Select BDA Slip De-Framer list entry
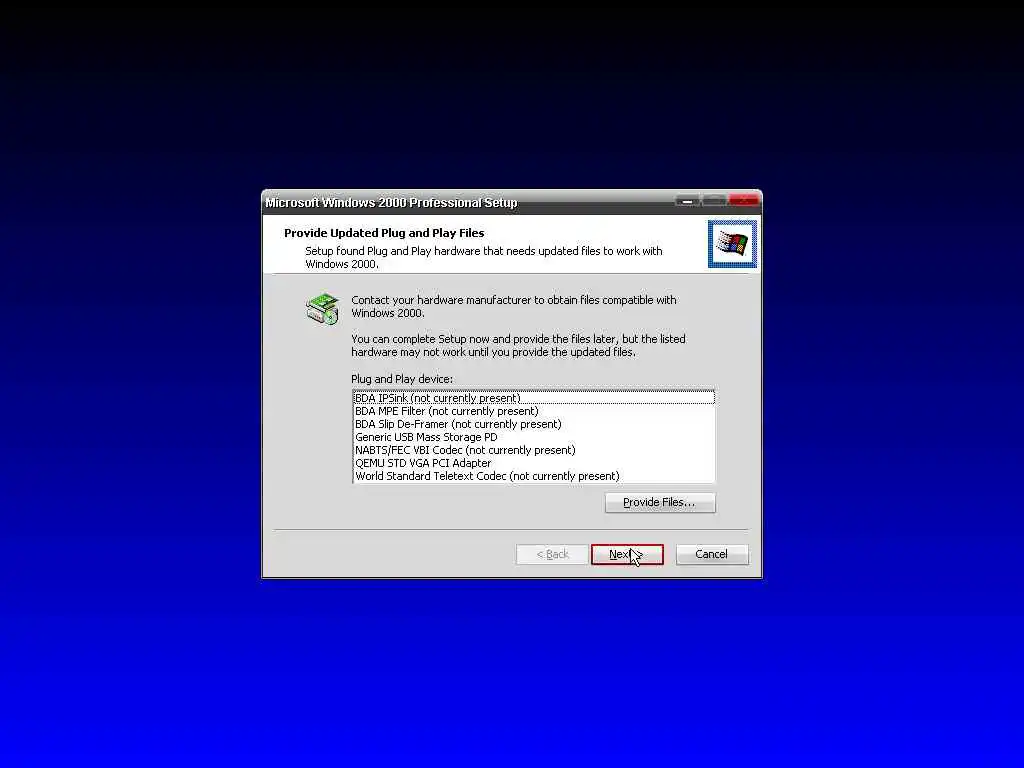Screen dimensions: 1024x768 pos(534,424)
